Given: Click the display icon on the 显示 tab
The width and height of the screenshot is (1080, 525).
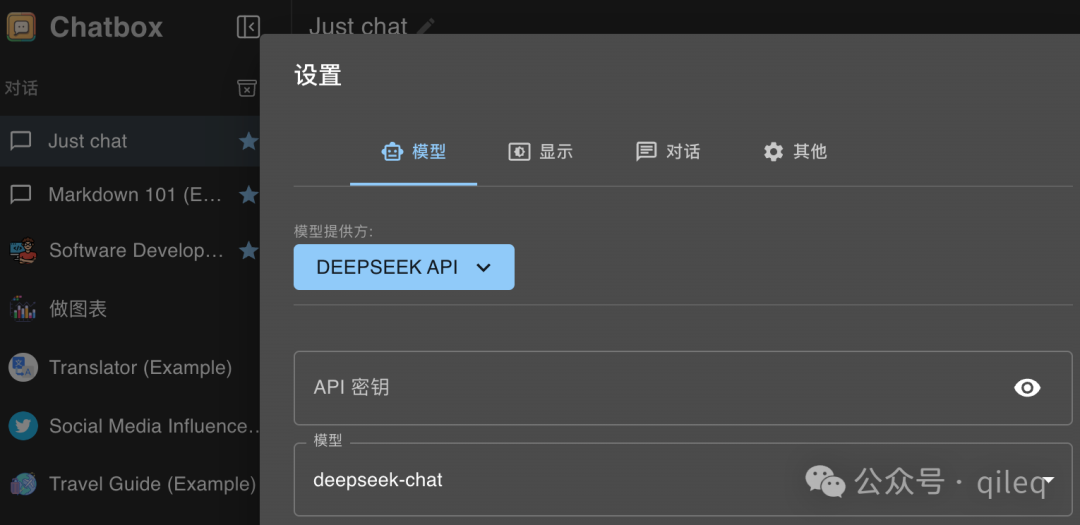Looking at the screenshot, I should pyautogui.click(x=519, y=152).
